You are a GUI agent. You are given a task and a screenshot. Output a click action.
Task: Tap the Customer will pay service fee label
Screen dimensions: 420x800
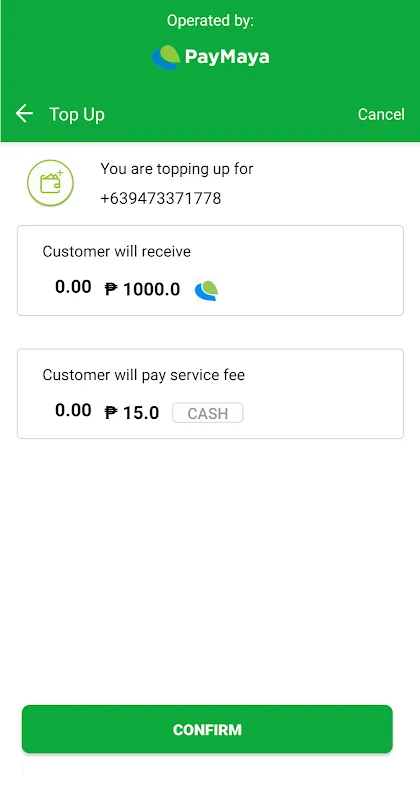(144, 376)
